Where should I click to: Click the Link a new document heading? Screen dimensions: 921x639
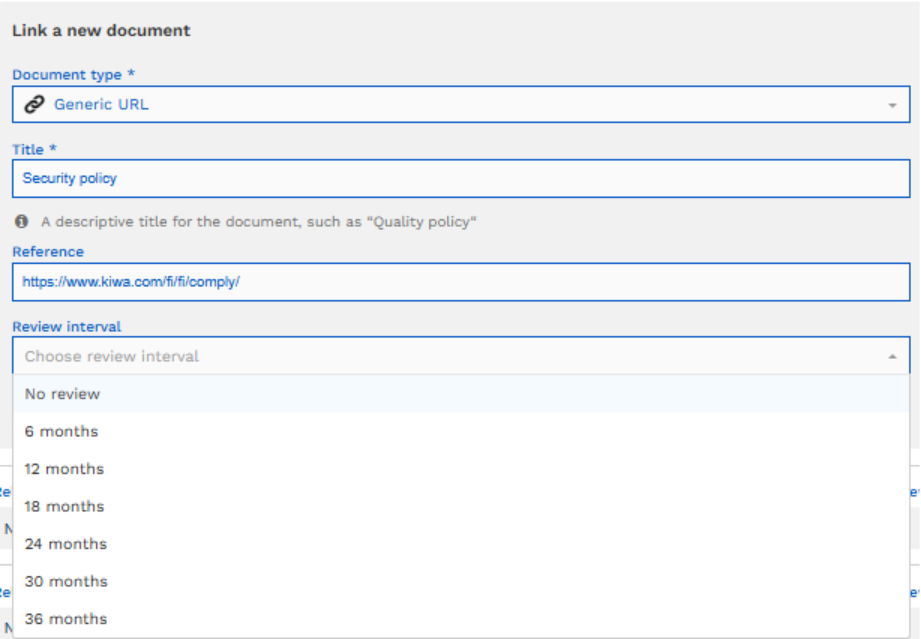(101, 30)
